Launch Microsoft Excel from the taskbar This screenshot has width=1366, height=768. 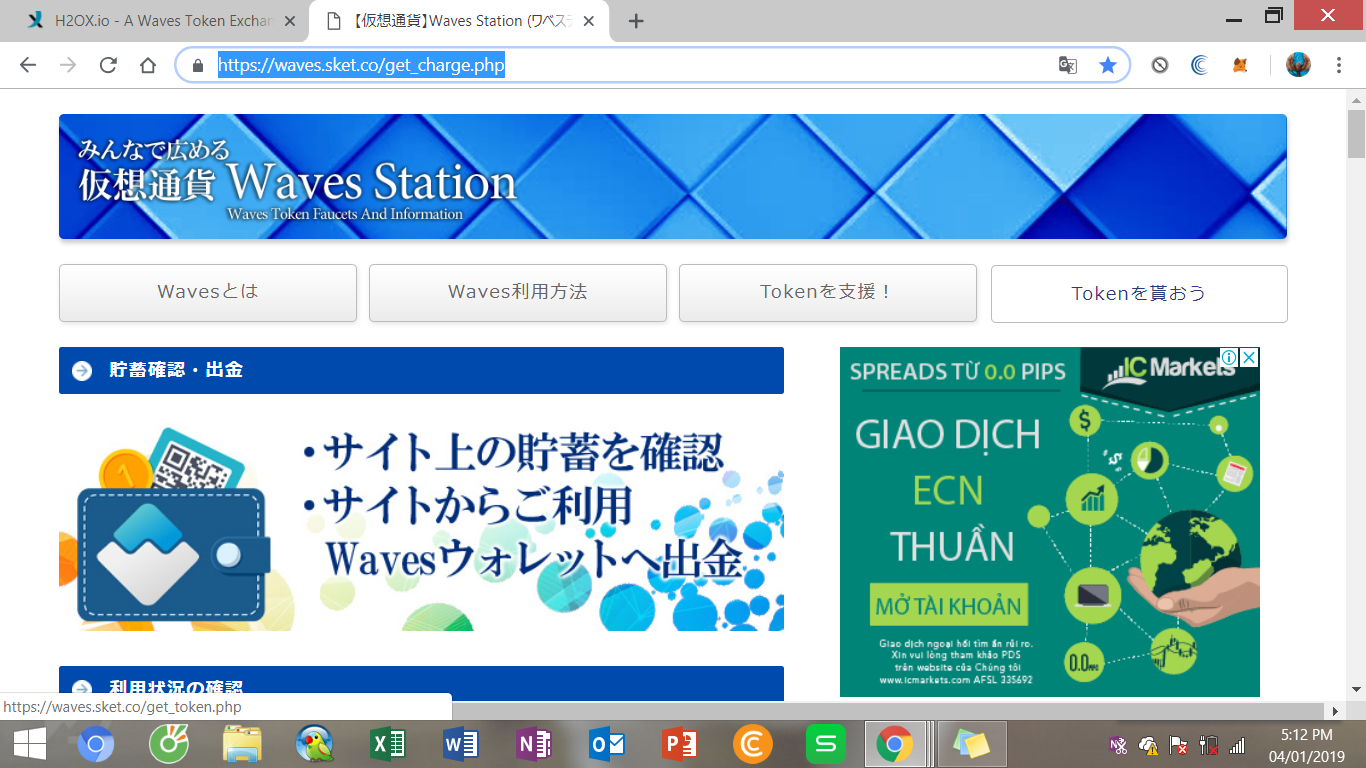click(x=386, y=744)
